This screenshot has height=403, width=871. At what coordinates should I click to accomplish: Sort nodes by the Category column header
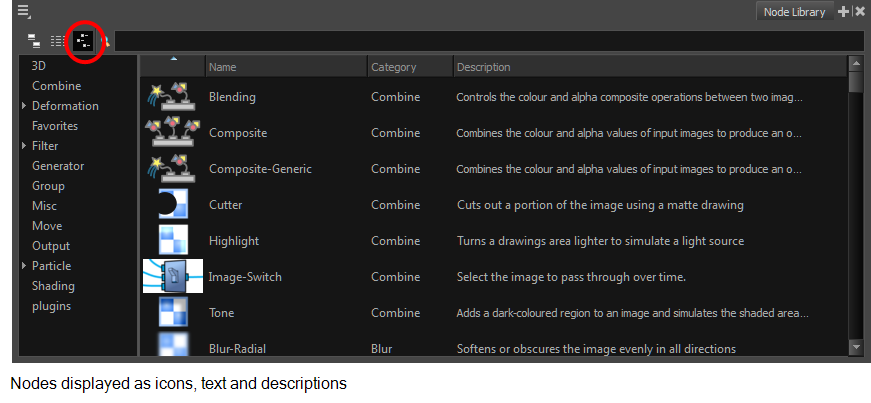tap(410, 67)
